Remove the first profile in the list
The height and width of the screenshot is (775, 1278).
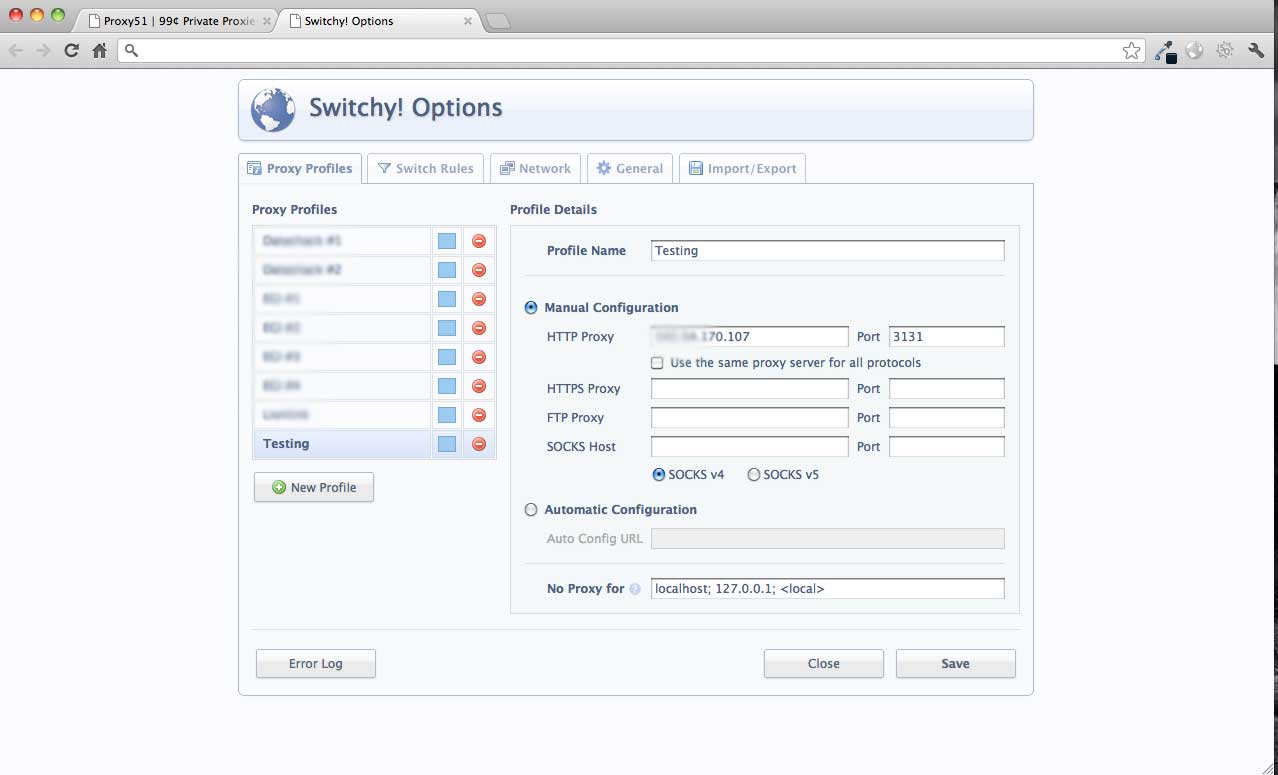tap(478, 241)
